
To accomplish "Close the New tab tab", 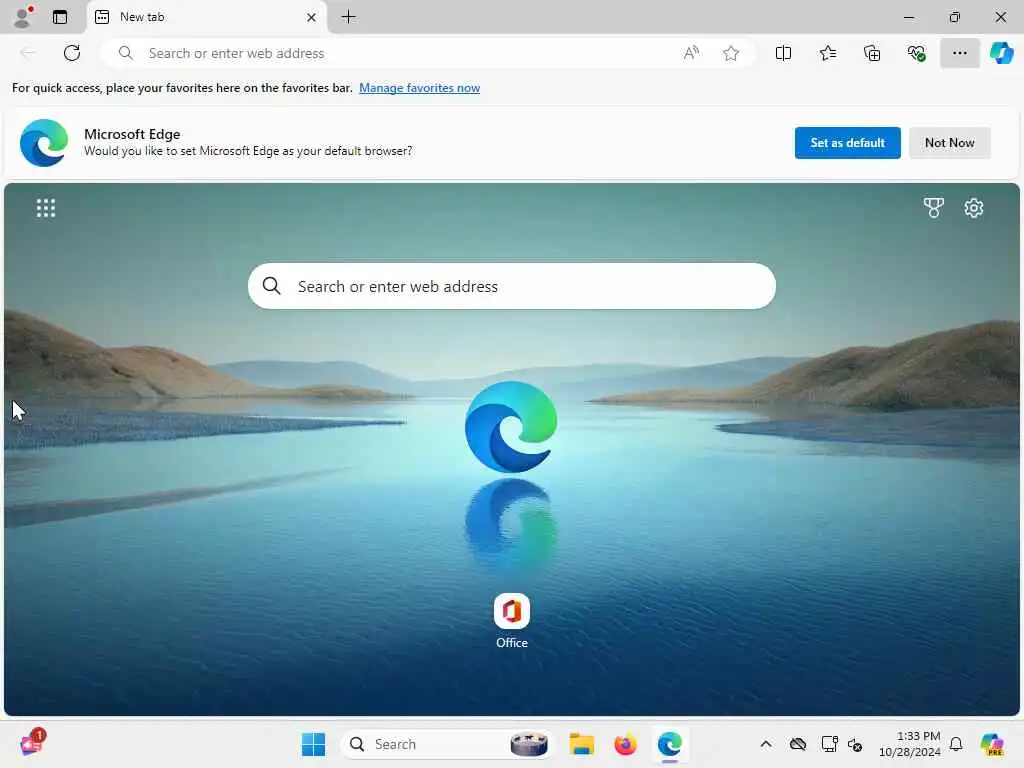I will (x=312, y=17).
